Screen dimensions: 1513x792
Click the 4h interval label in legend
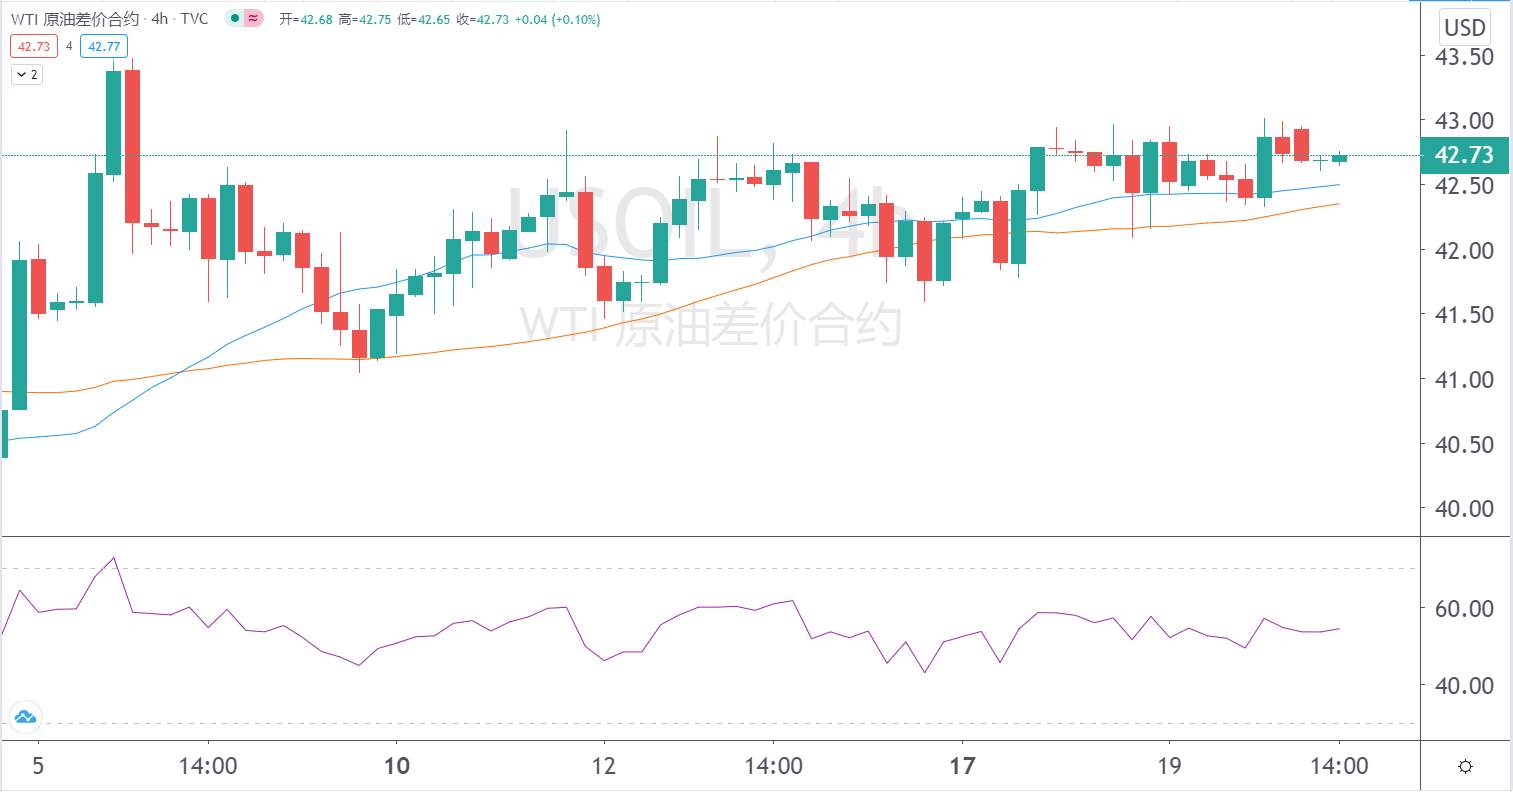(160, 19)
